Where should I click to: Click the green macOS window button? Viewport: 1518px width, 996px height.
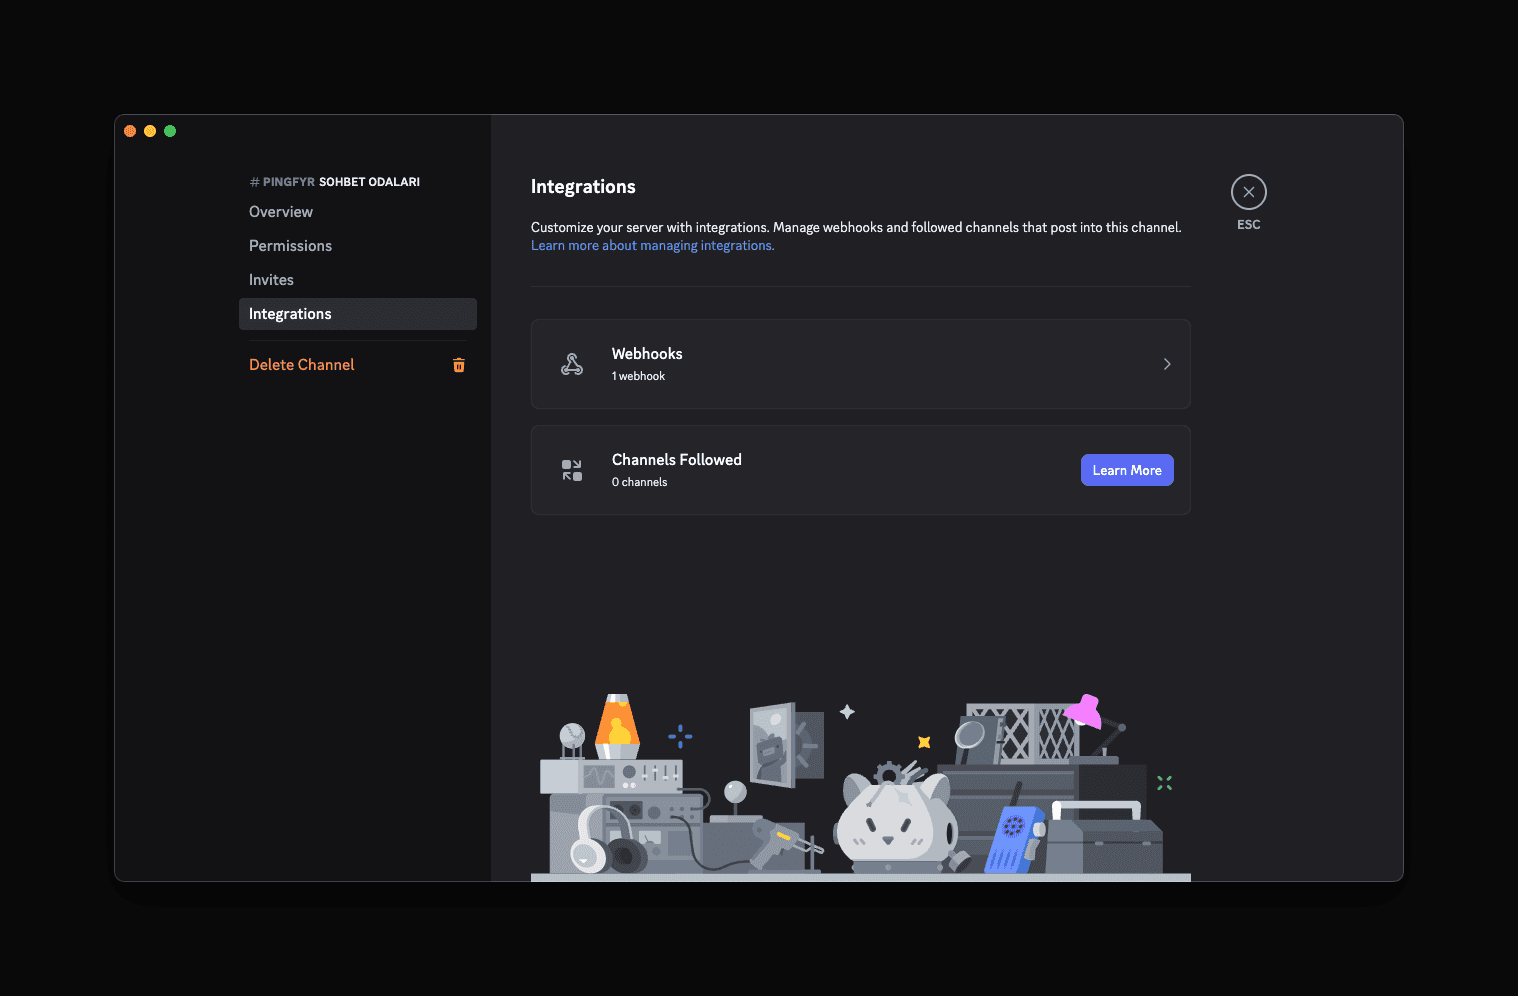coord(170,130)
